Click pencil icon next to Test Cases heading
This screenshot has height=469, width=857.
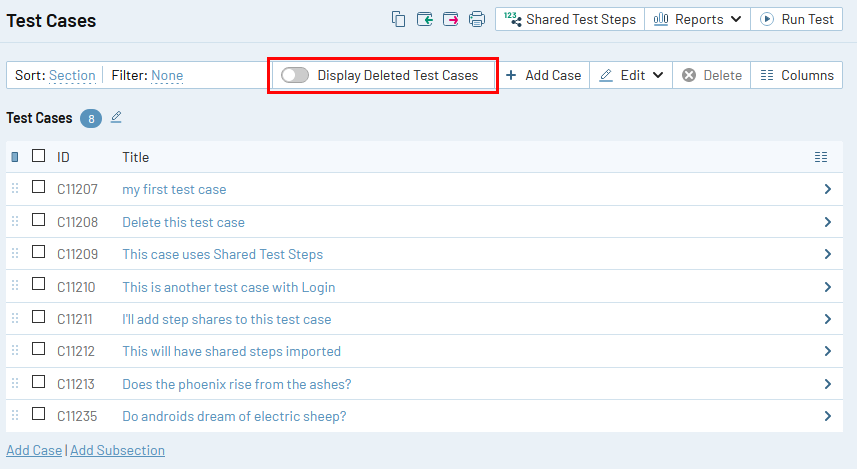click(x=116, y=118)
